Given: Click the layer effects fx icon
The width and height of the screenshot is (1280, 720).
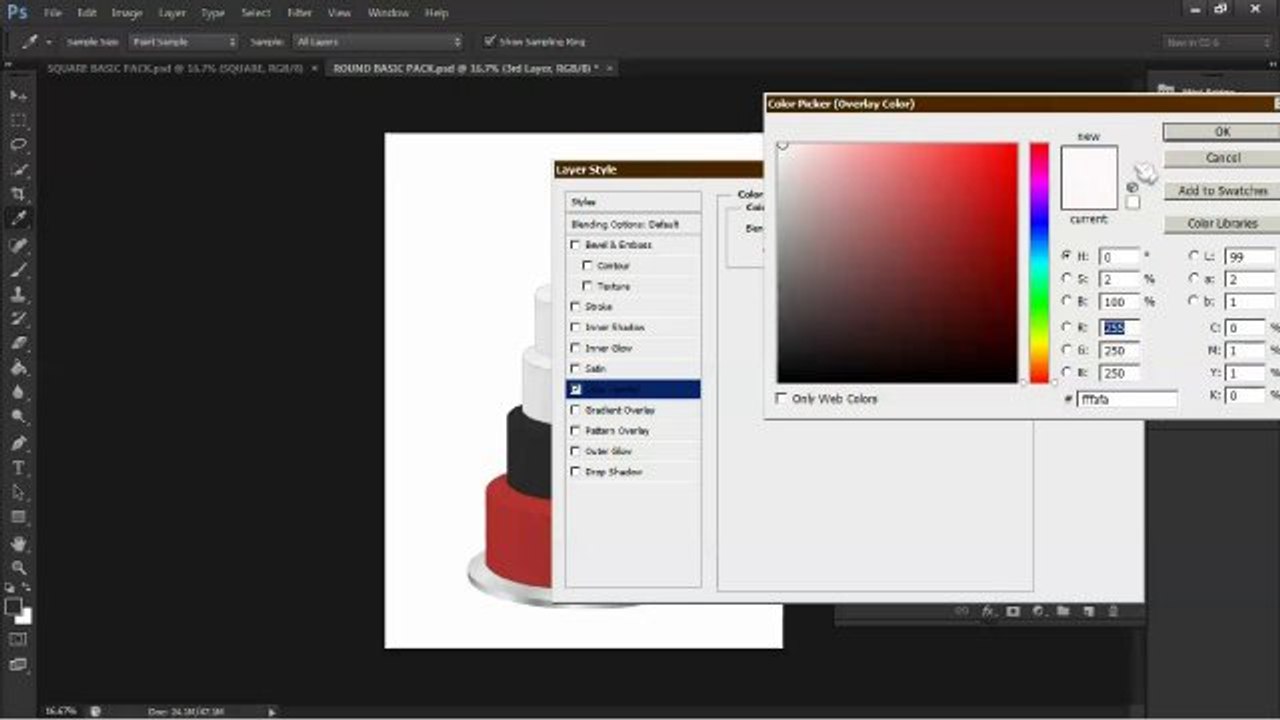Looking at the screenshot, I should (988, 610).
